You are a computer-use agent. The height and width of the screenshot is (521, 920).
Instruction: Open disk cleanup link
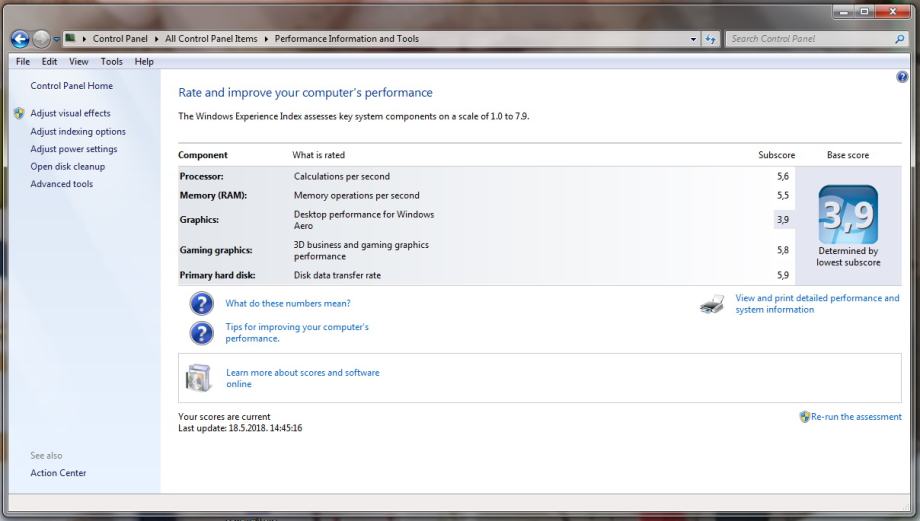pyautogui.click(x=67, y=167)
